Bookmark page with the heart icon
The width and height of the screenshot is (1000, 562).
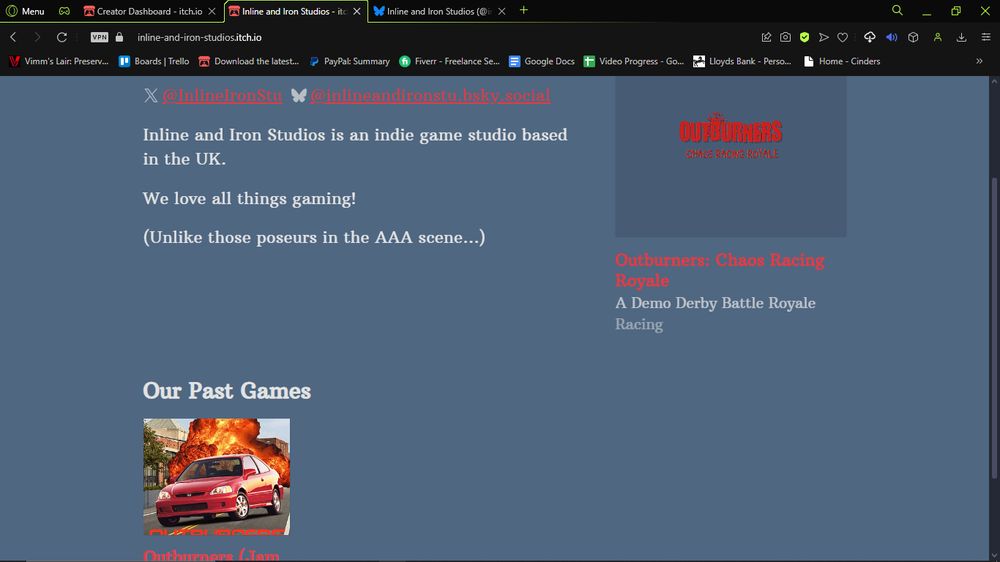point(842,37)
